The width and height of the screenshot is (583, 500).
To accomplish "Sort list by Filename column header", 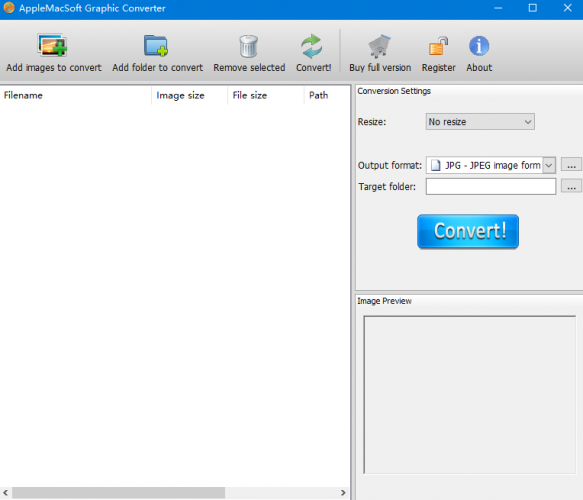I will [75, 96].
